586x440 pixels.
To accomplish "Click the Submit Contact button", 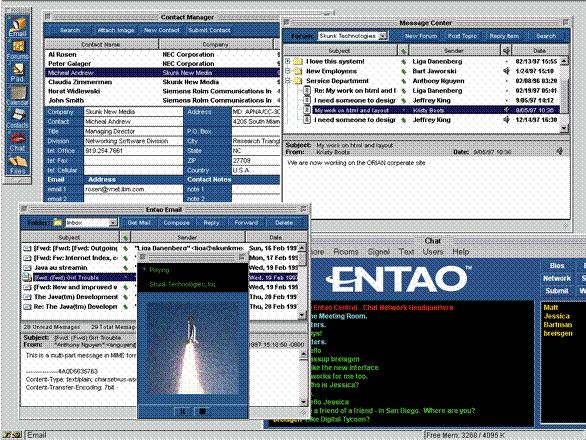I will click(x=209, y=30).
